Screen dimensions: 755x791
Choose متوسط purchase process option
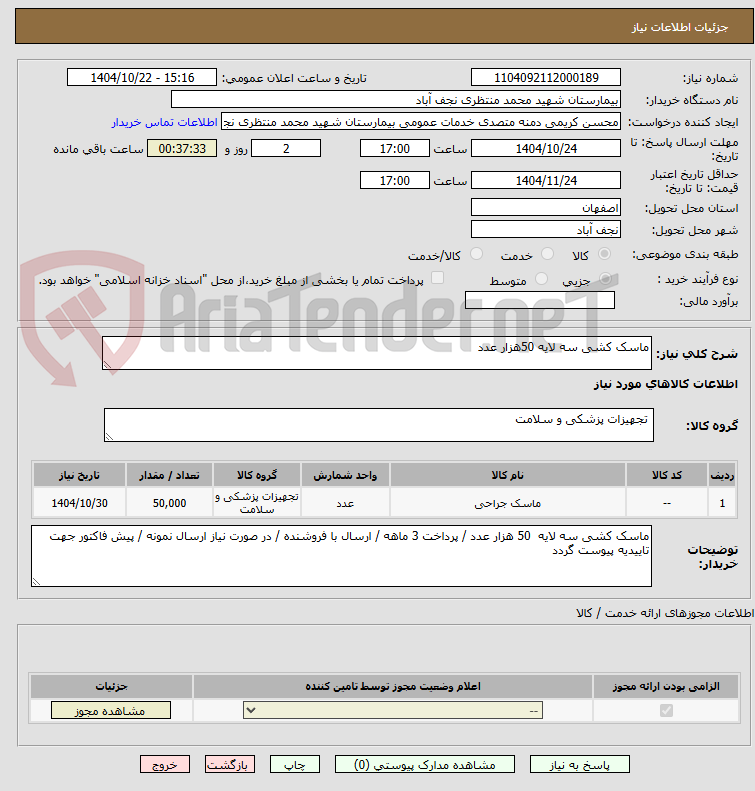[541, 278]
